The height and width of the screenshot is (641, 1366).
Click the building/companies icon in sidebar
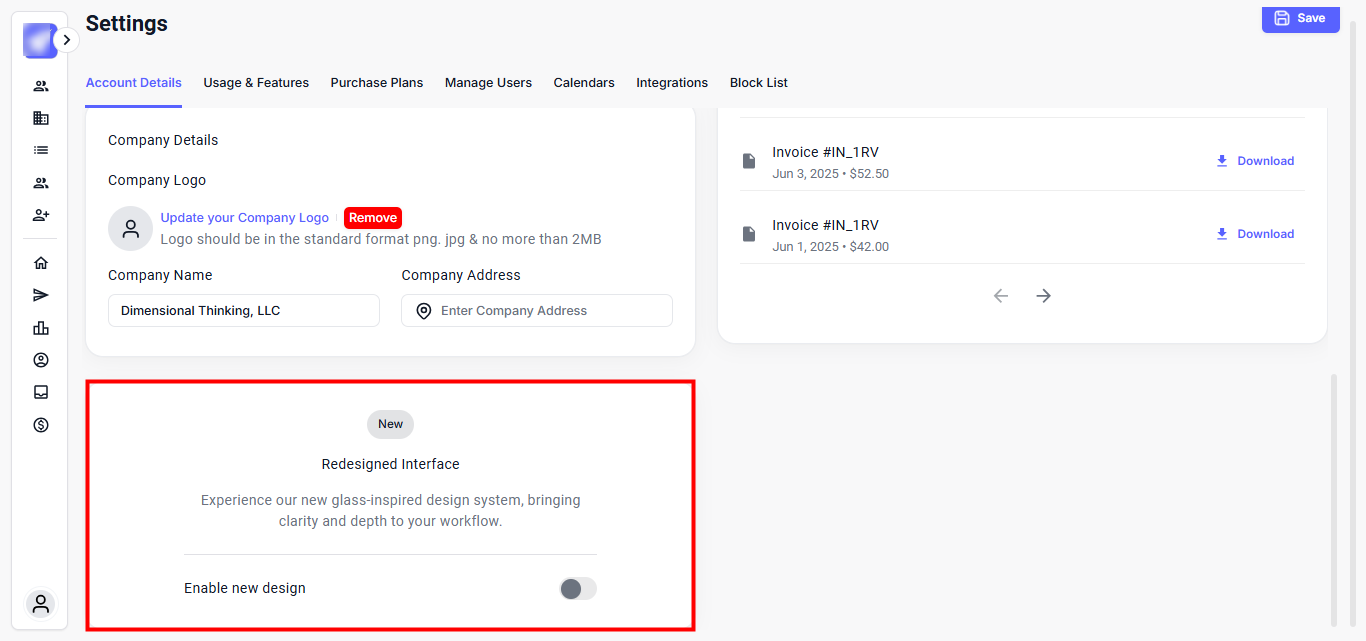41,118
